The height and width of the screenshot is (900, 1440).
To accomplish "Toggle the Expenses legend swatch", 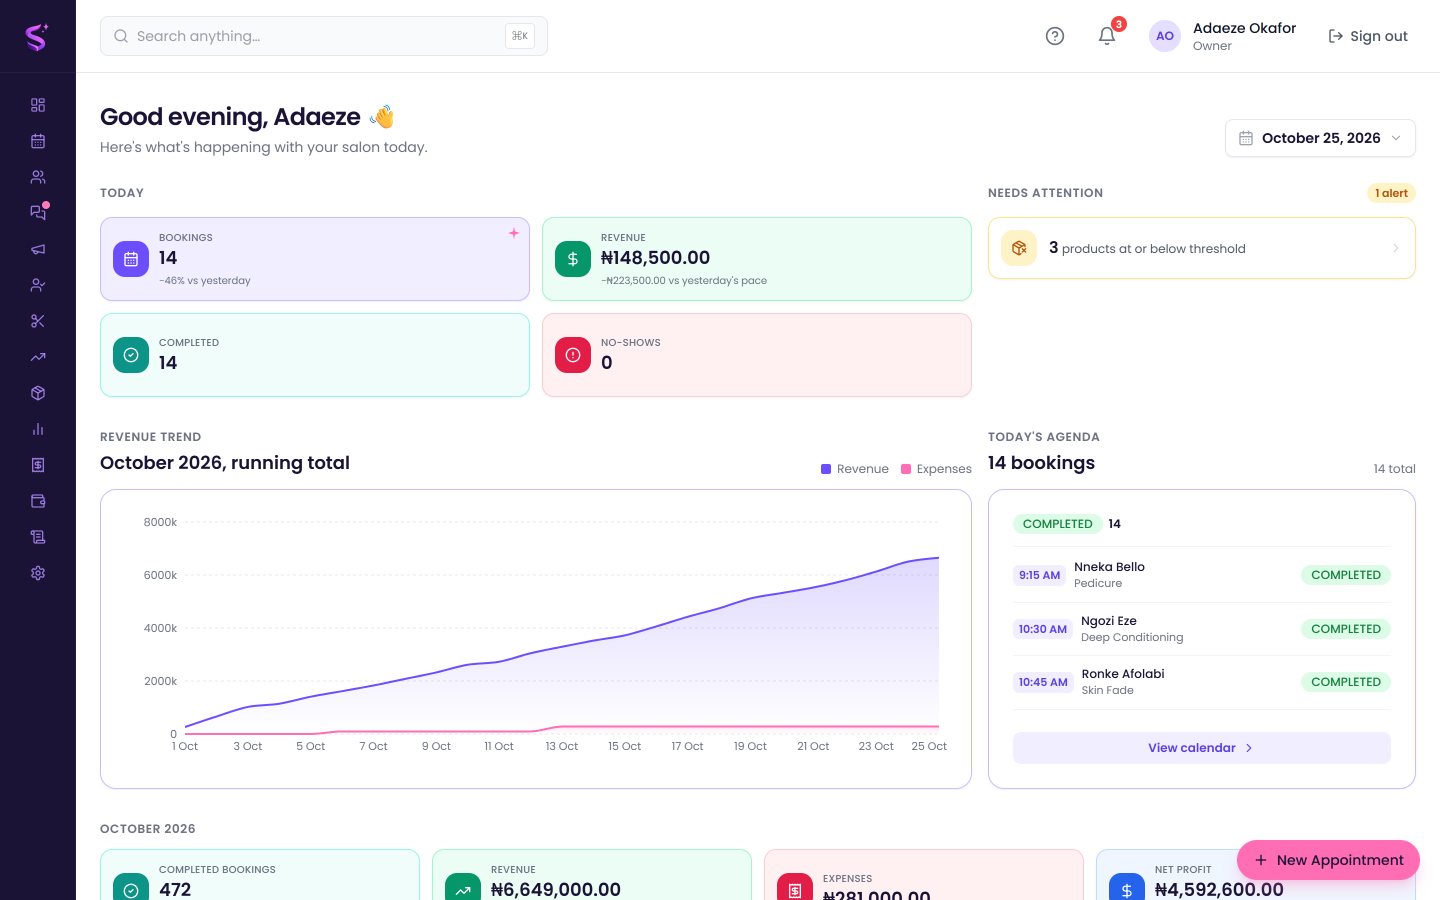I will (x=906, y=469).
